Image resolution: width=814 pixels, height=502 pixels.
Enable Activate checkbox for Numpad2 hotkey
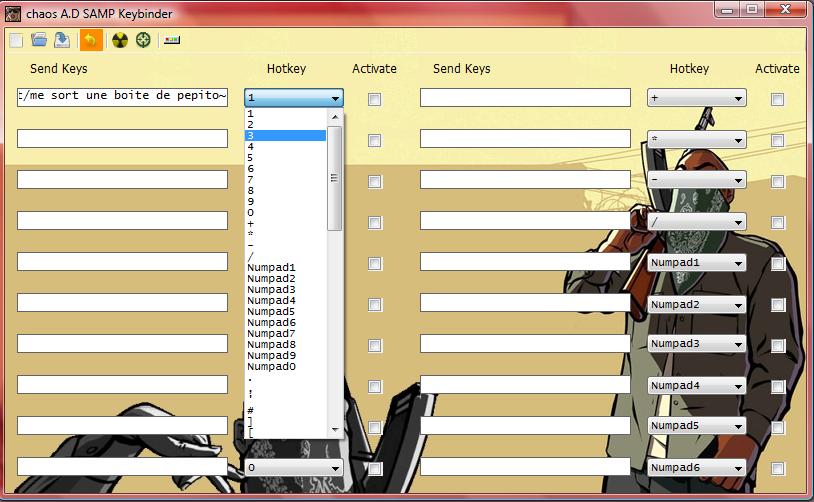[x=777, y=305]
